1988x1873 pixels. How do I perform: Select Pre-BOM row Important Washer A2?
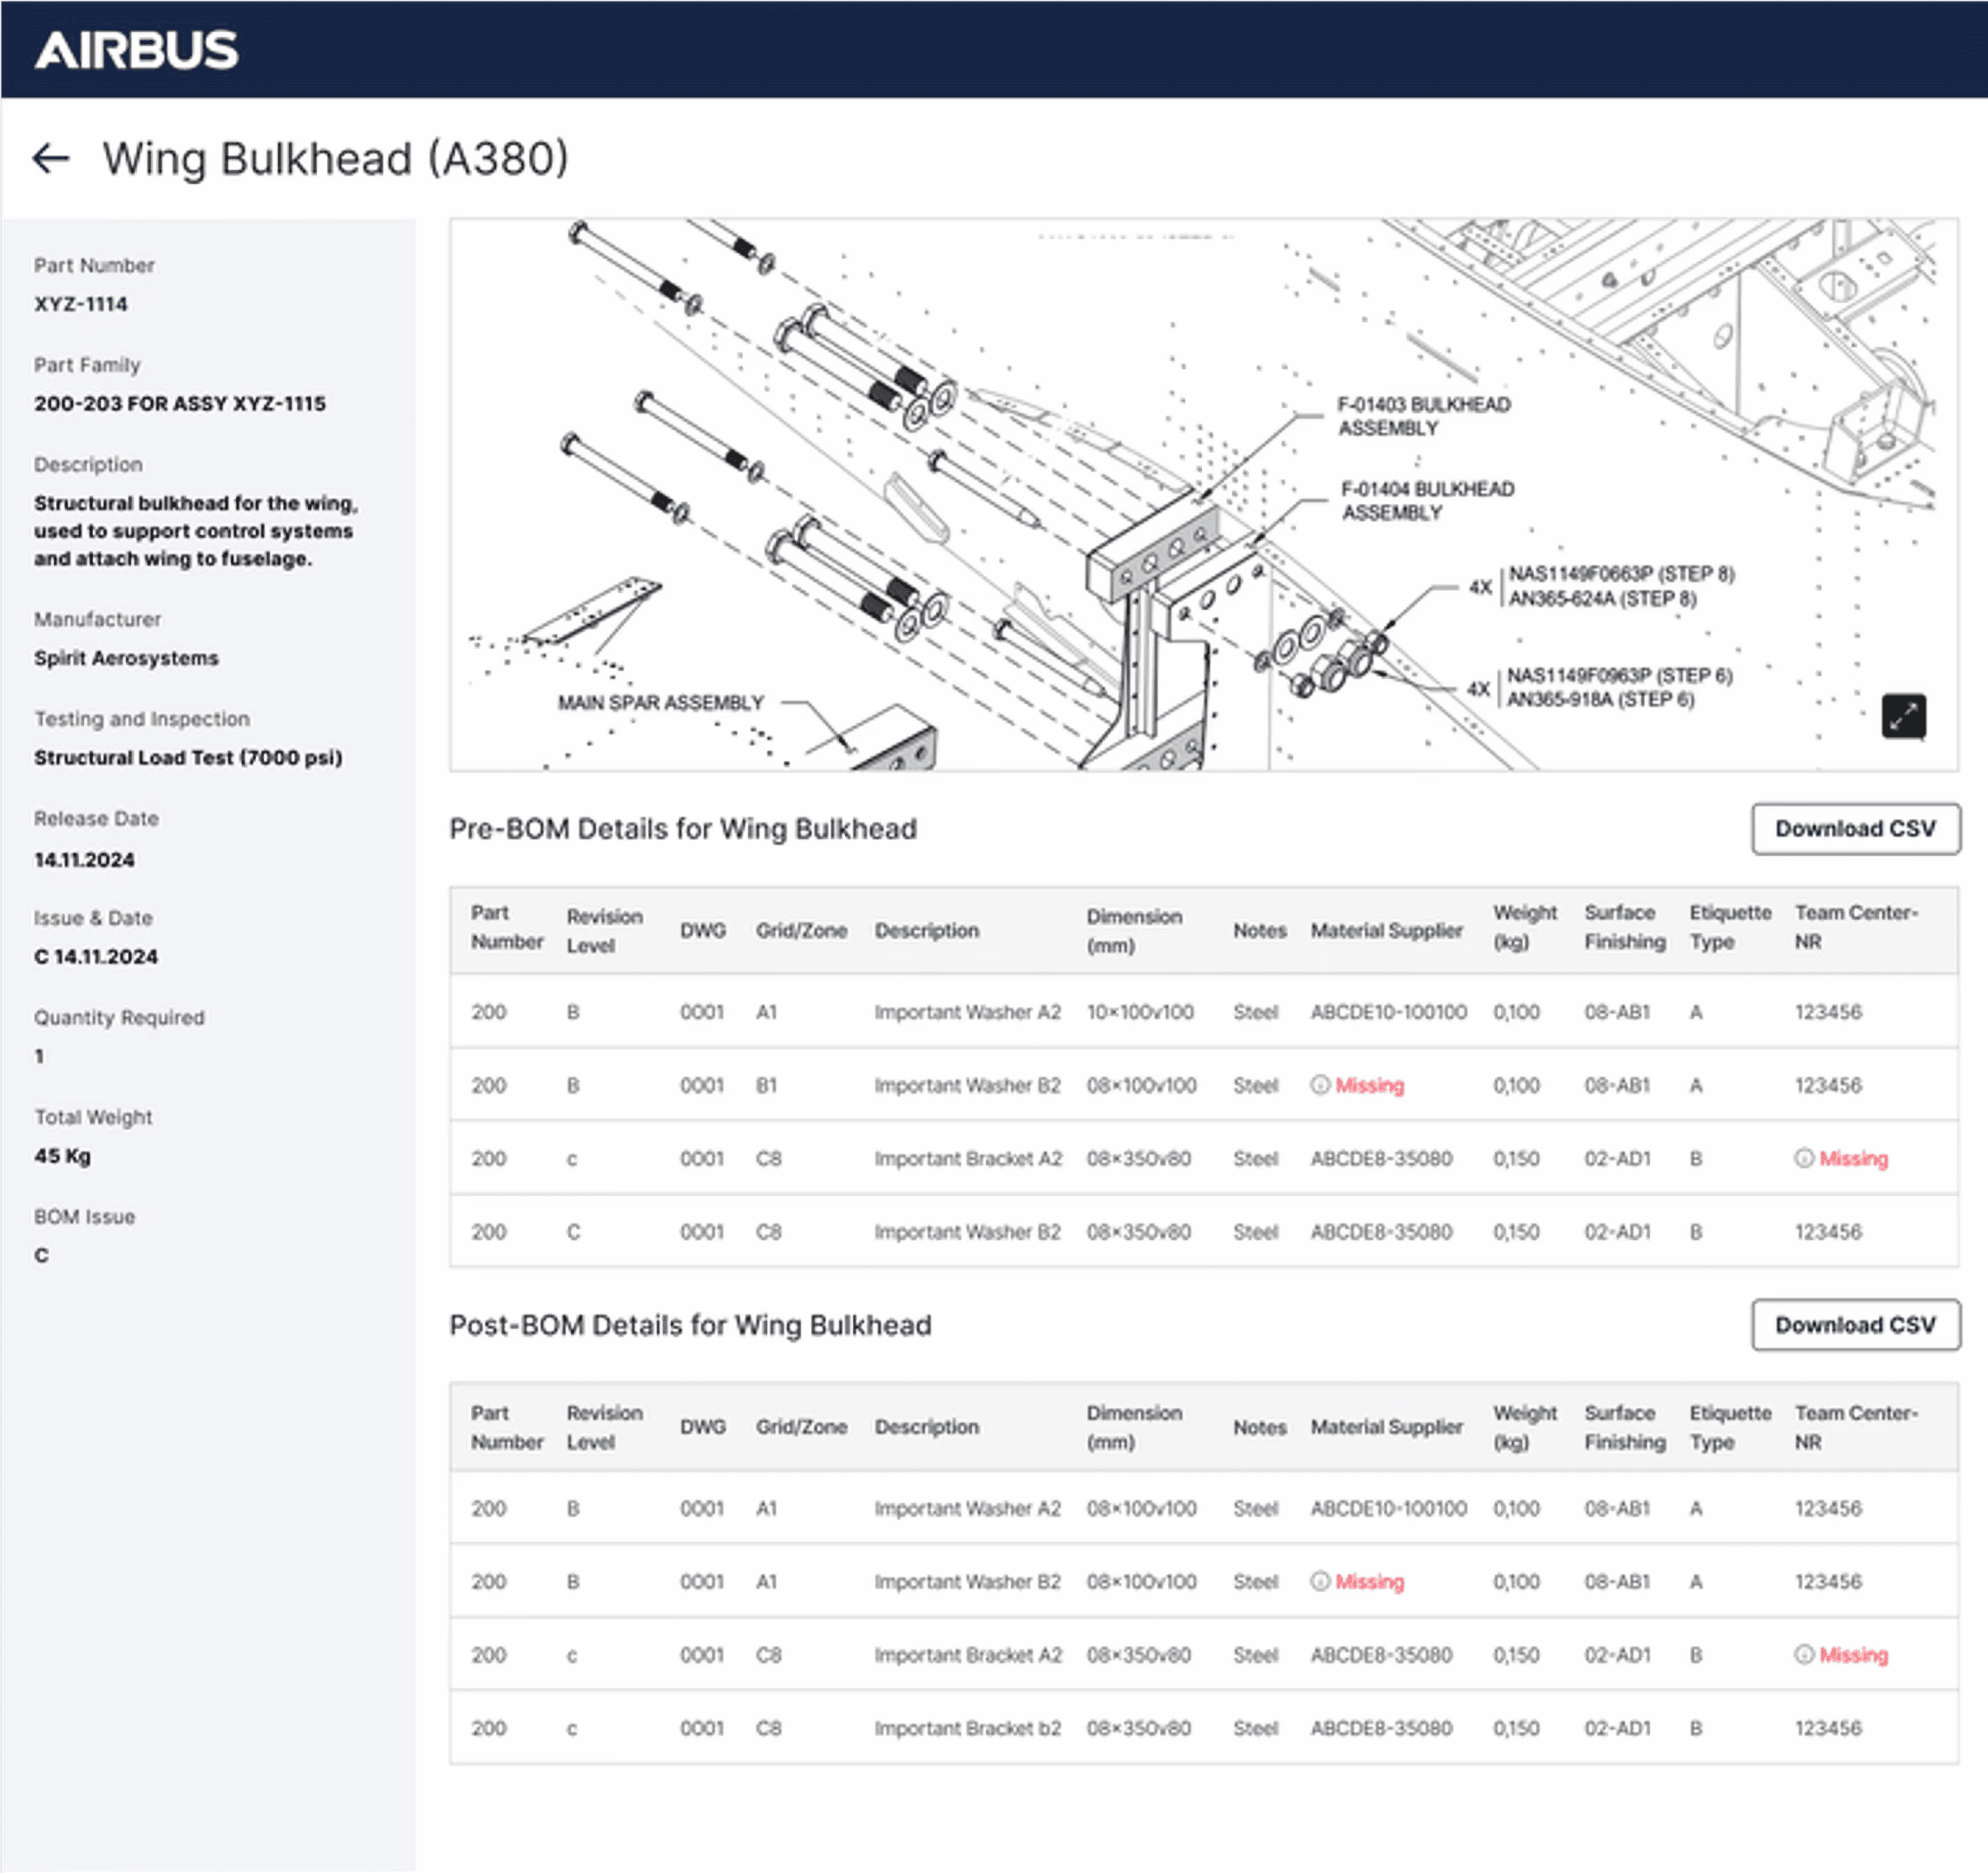click(x=967, y=1012)
